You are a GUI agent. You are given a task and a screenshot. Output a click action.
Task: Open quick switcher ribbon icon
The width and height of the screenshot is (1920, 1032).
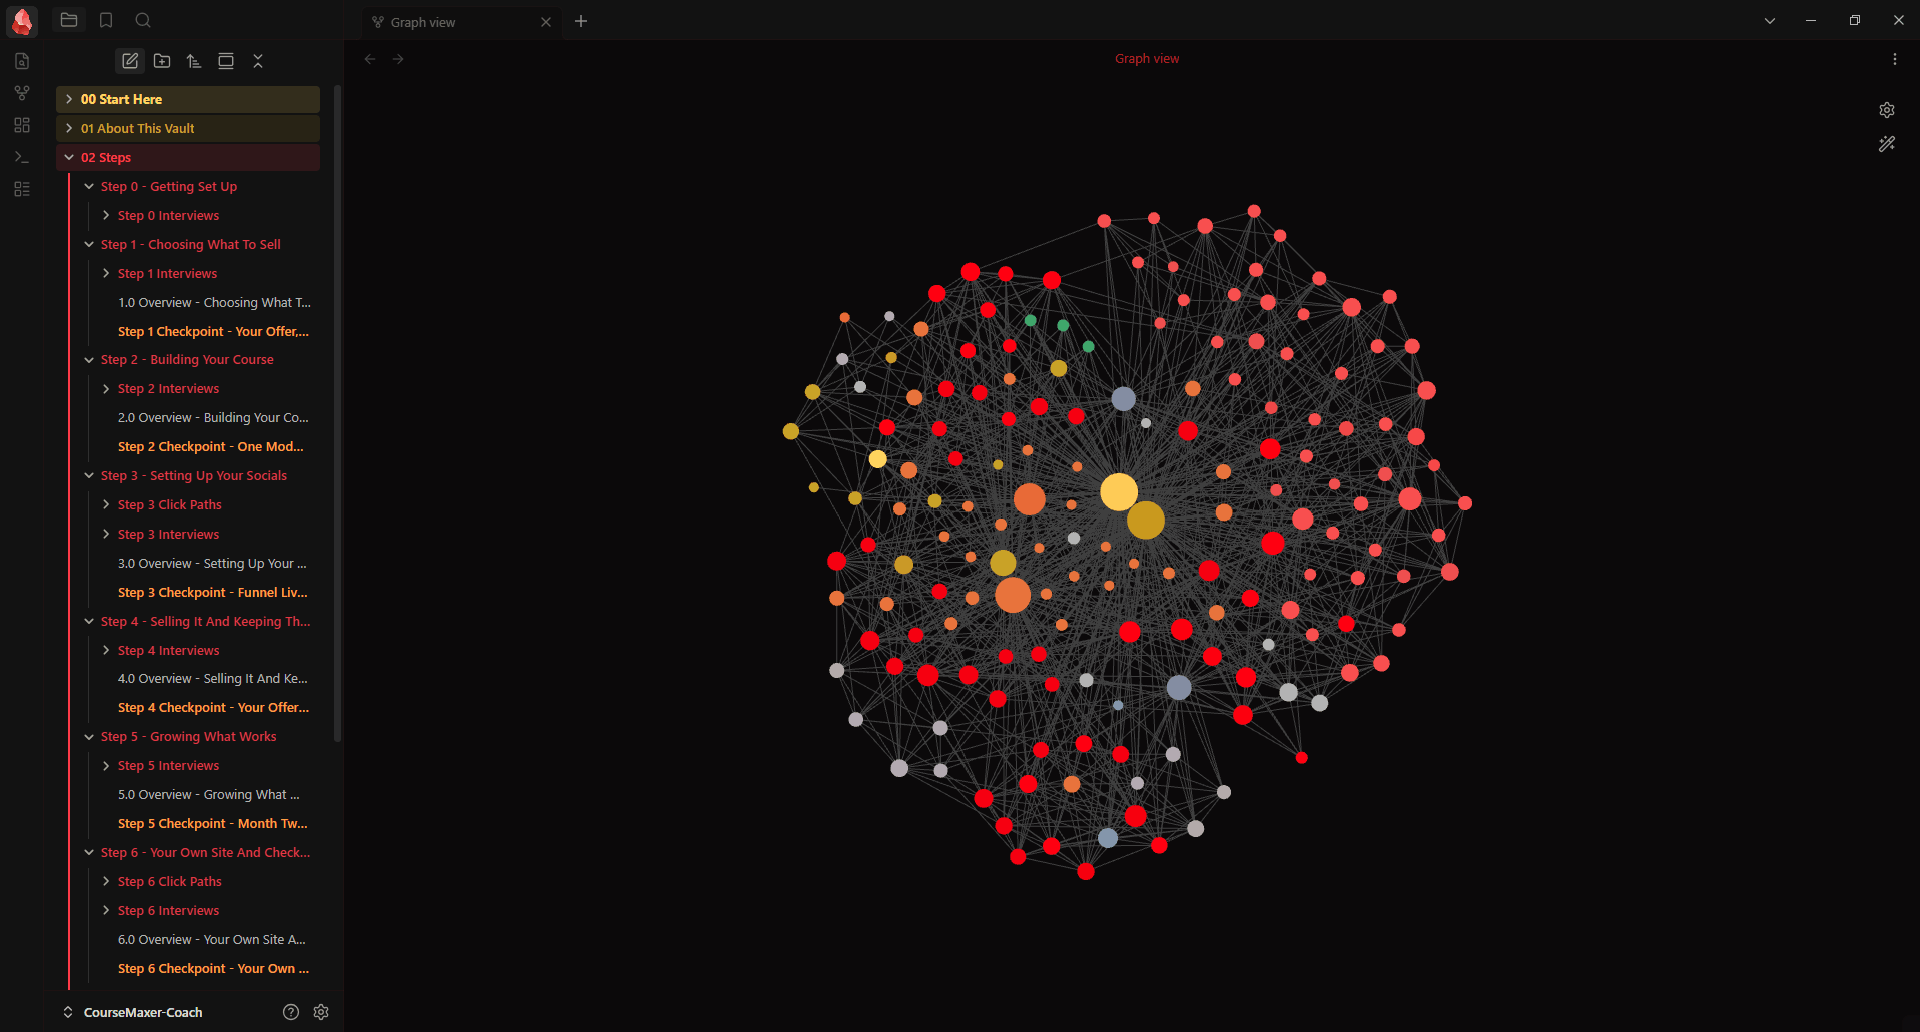22,61
